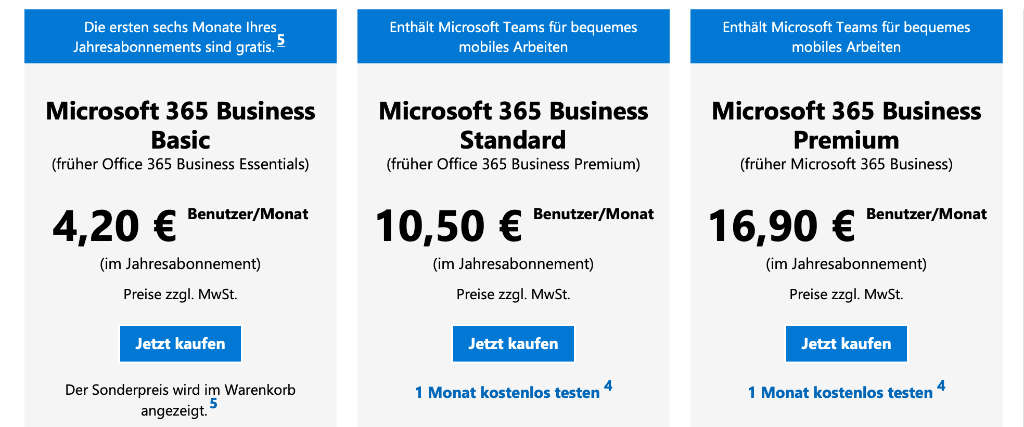Open Business Standard 1 Monat kostenlos testen link
This screenshot has width=1024, height=427.
pyautogui.click(x=507, y=393)
